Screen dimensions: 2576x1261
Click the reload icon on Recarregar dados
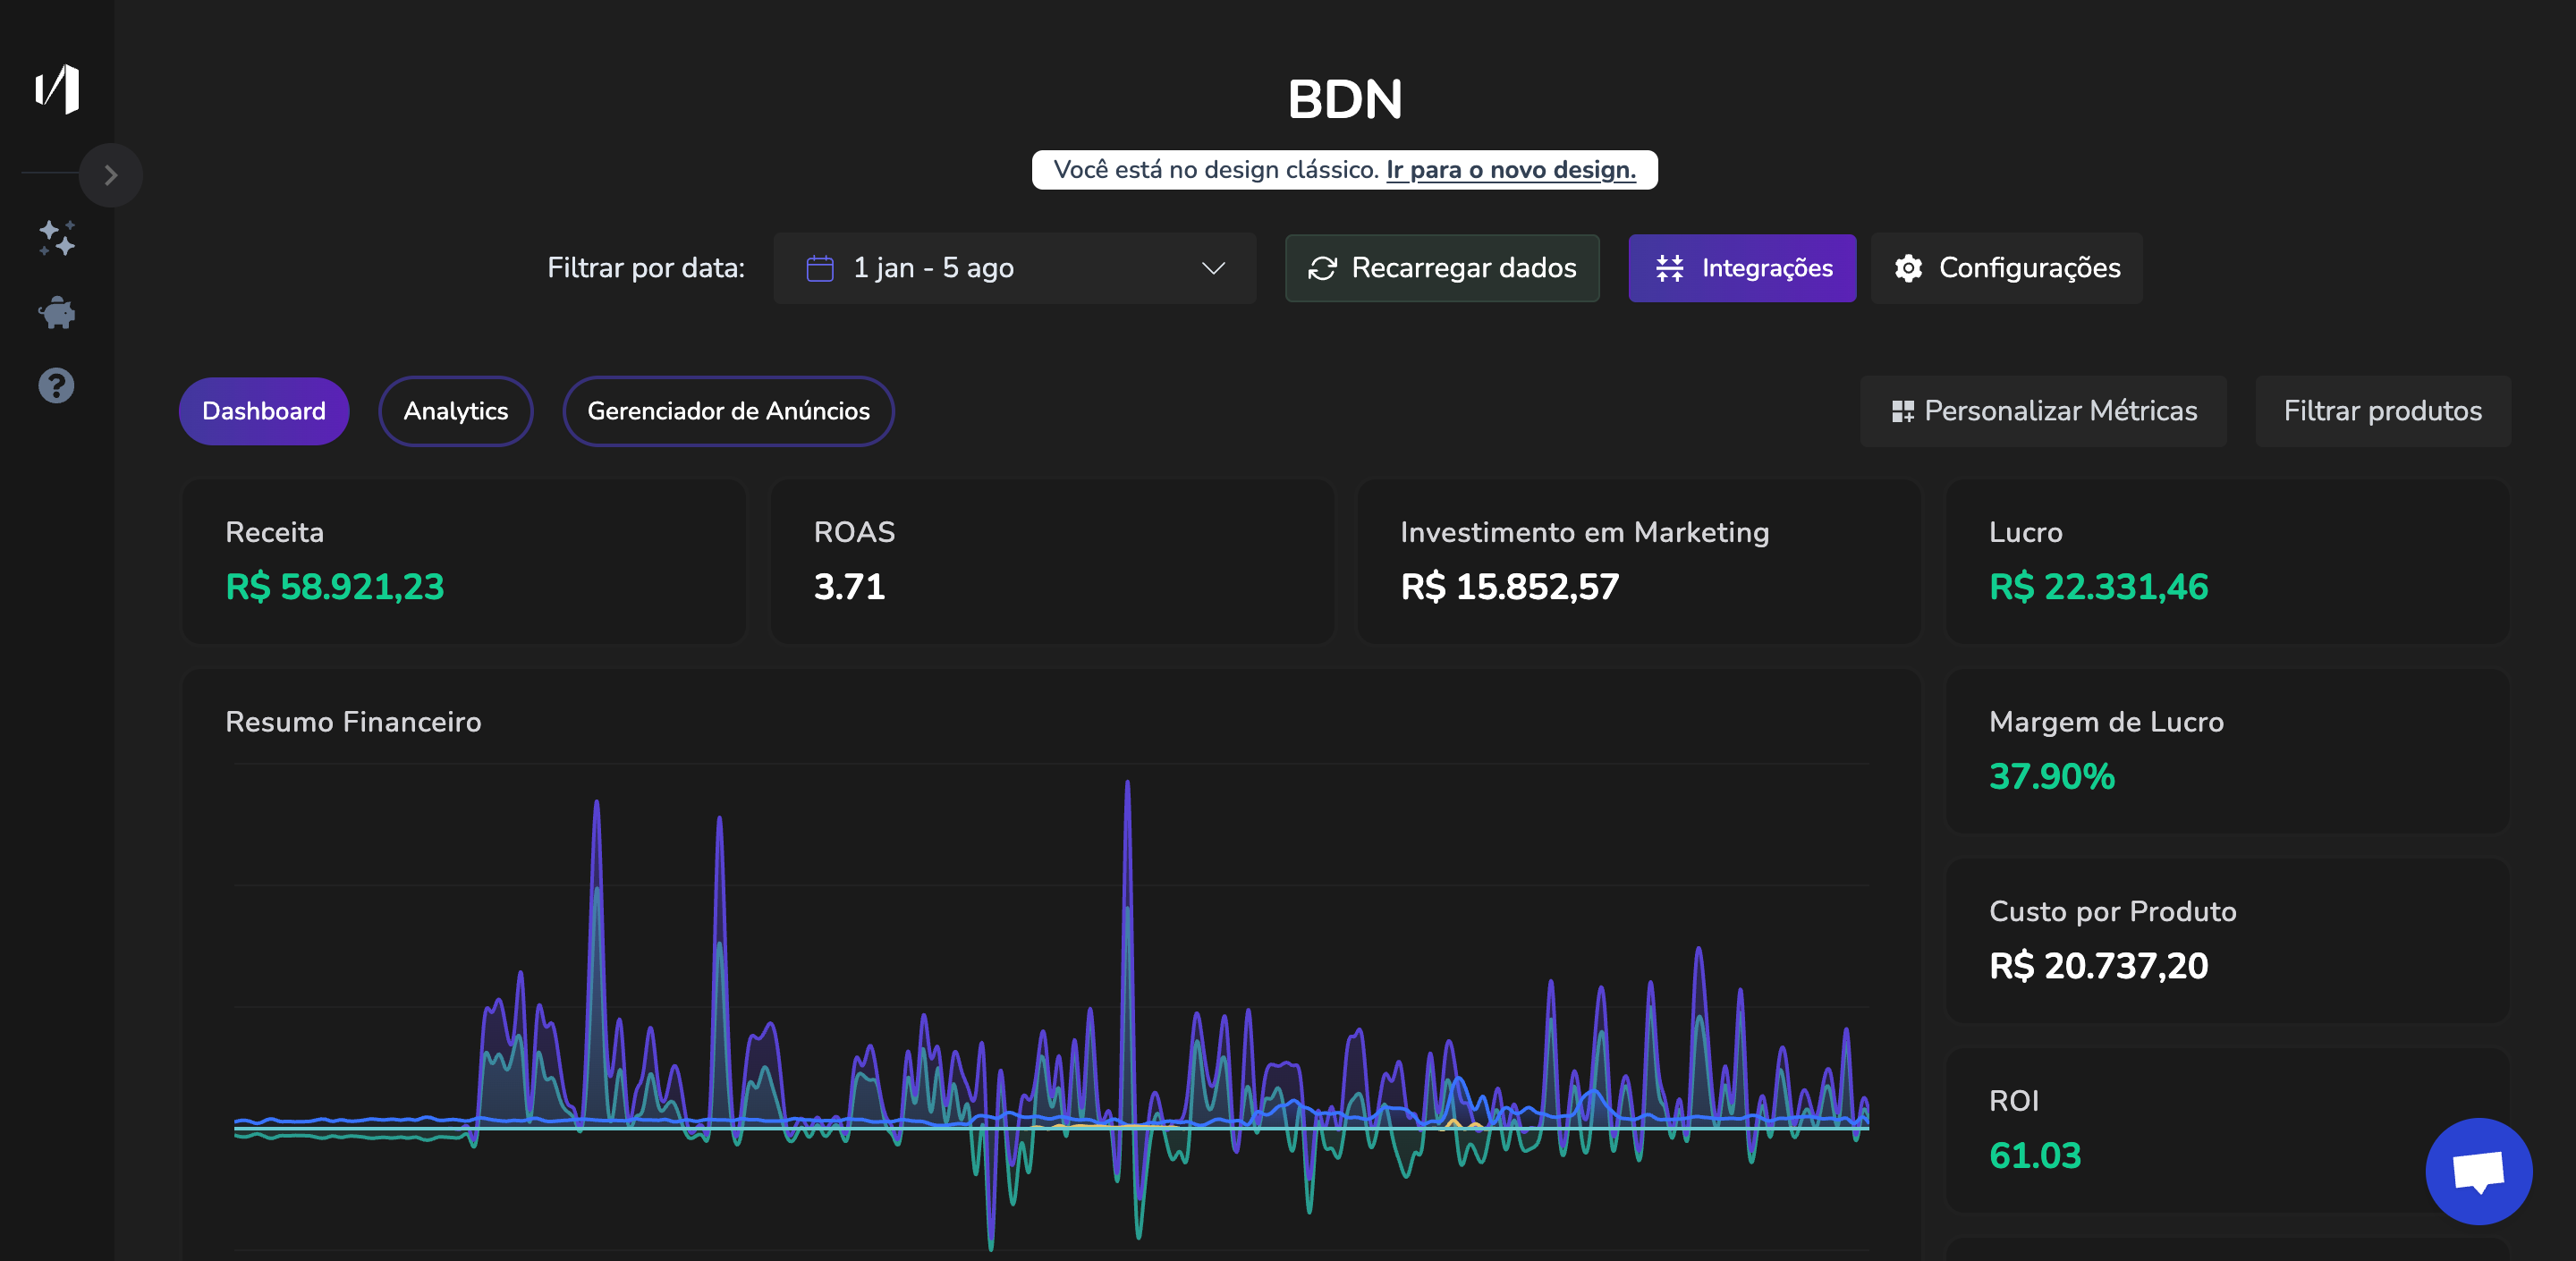[1322, 268]
